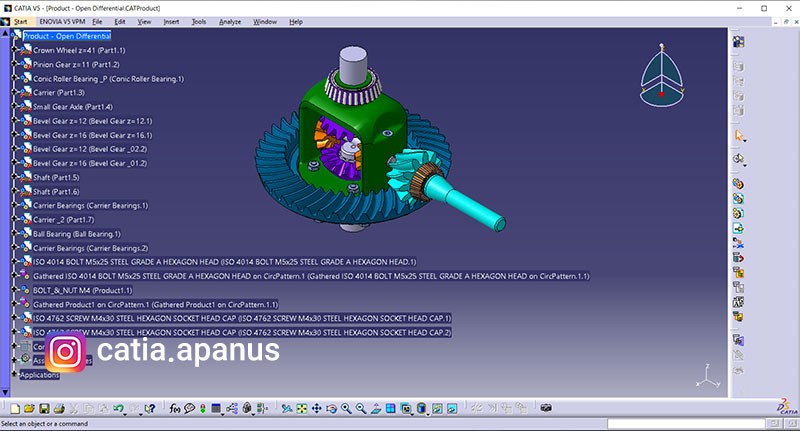
Task: Open the Select tool dropdown arrow
Action: pyautogui.click(x=744, y=140)
